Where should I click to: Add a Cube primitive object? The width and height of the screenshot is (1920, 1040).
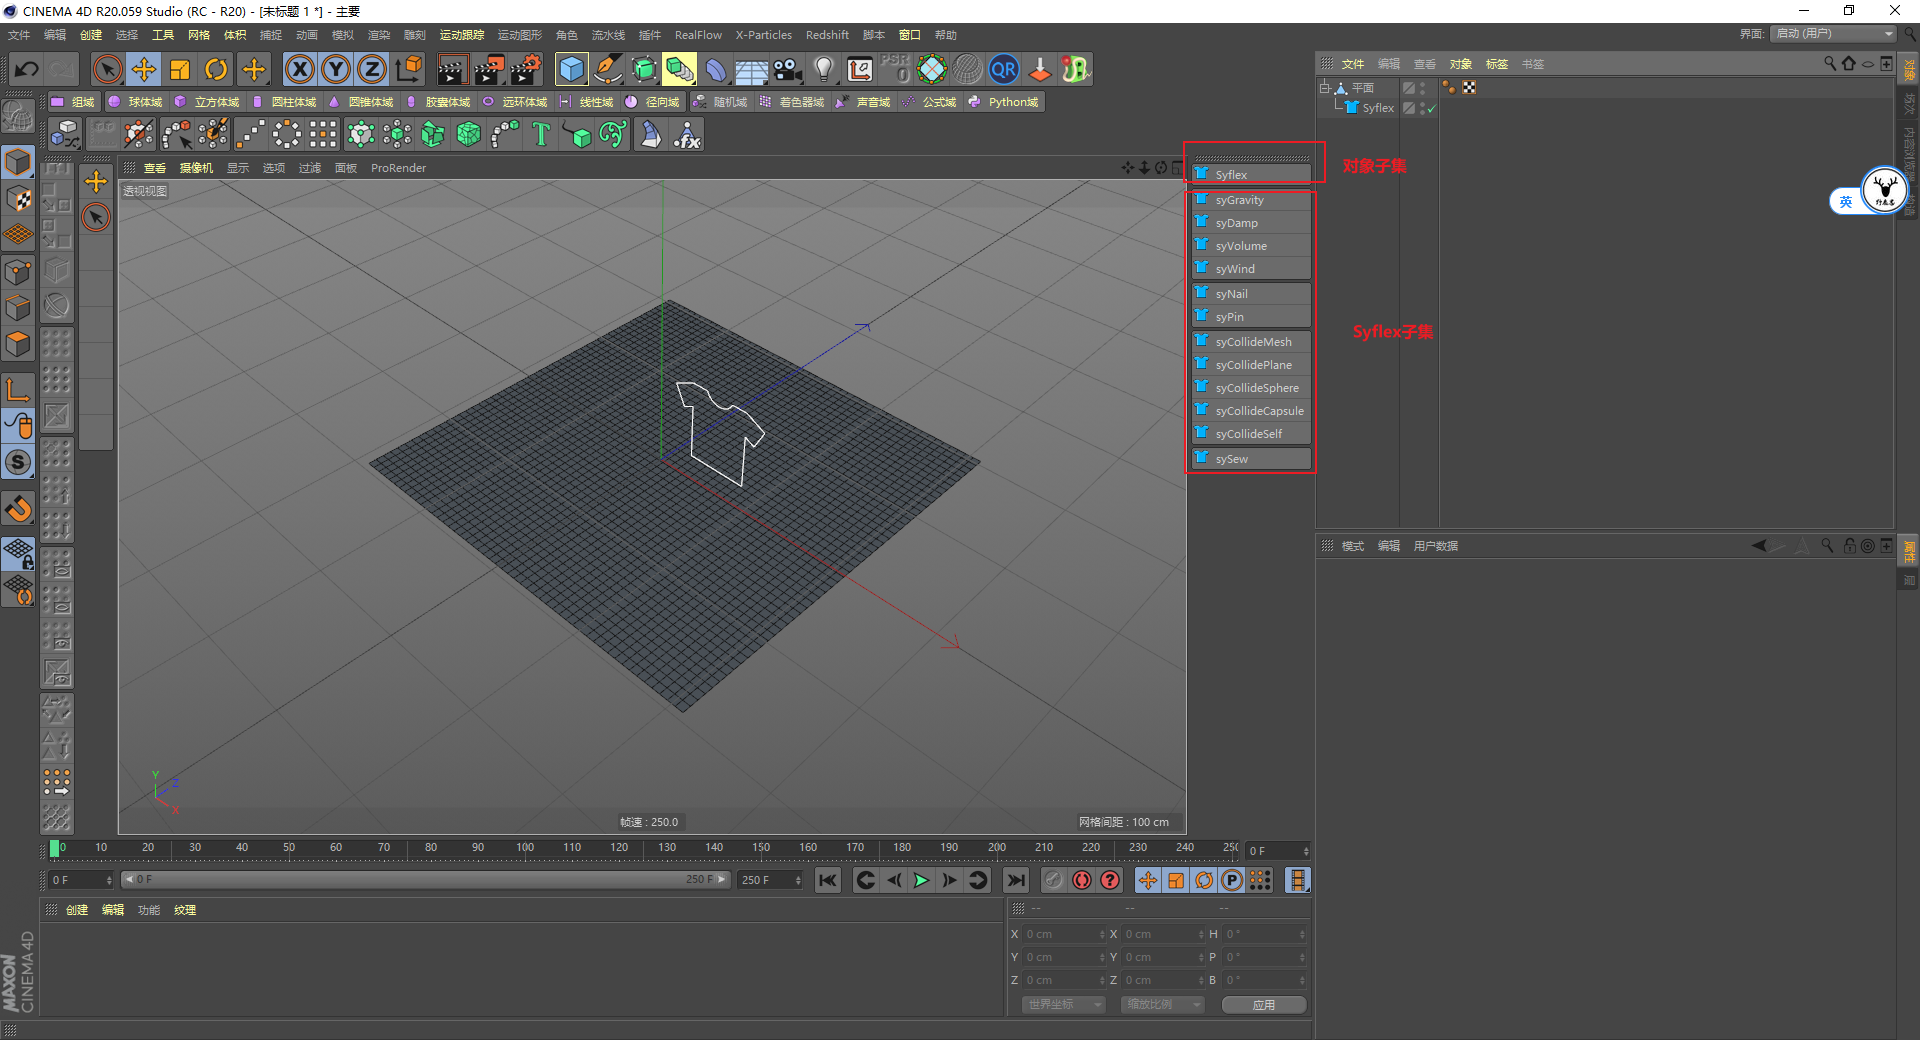pyautogui.click(x=571, y=69)
